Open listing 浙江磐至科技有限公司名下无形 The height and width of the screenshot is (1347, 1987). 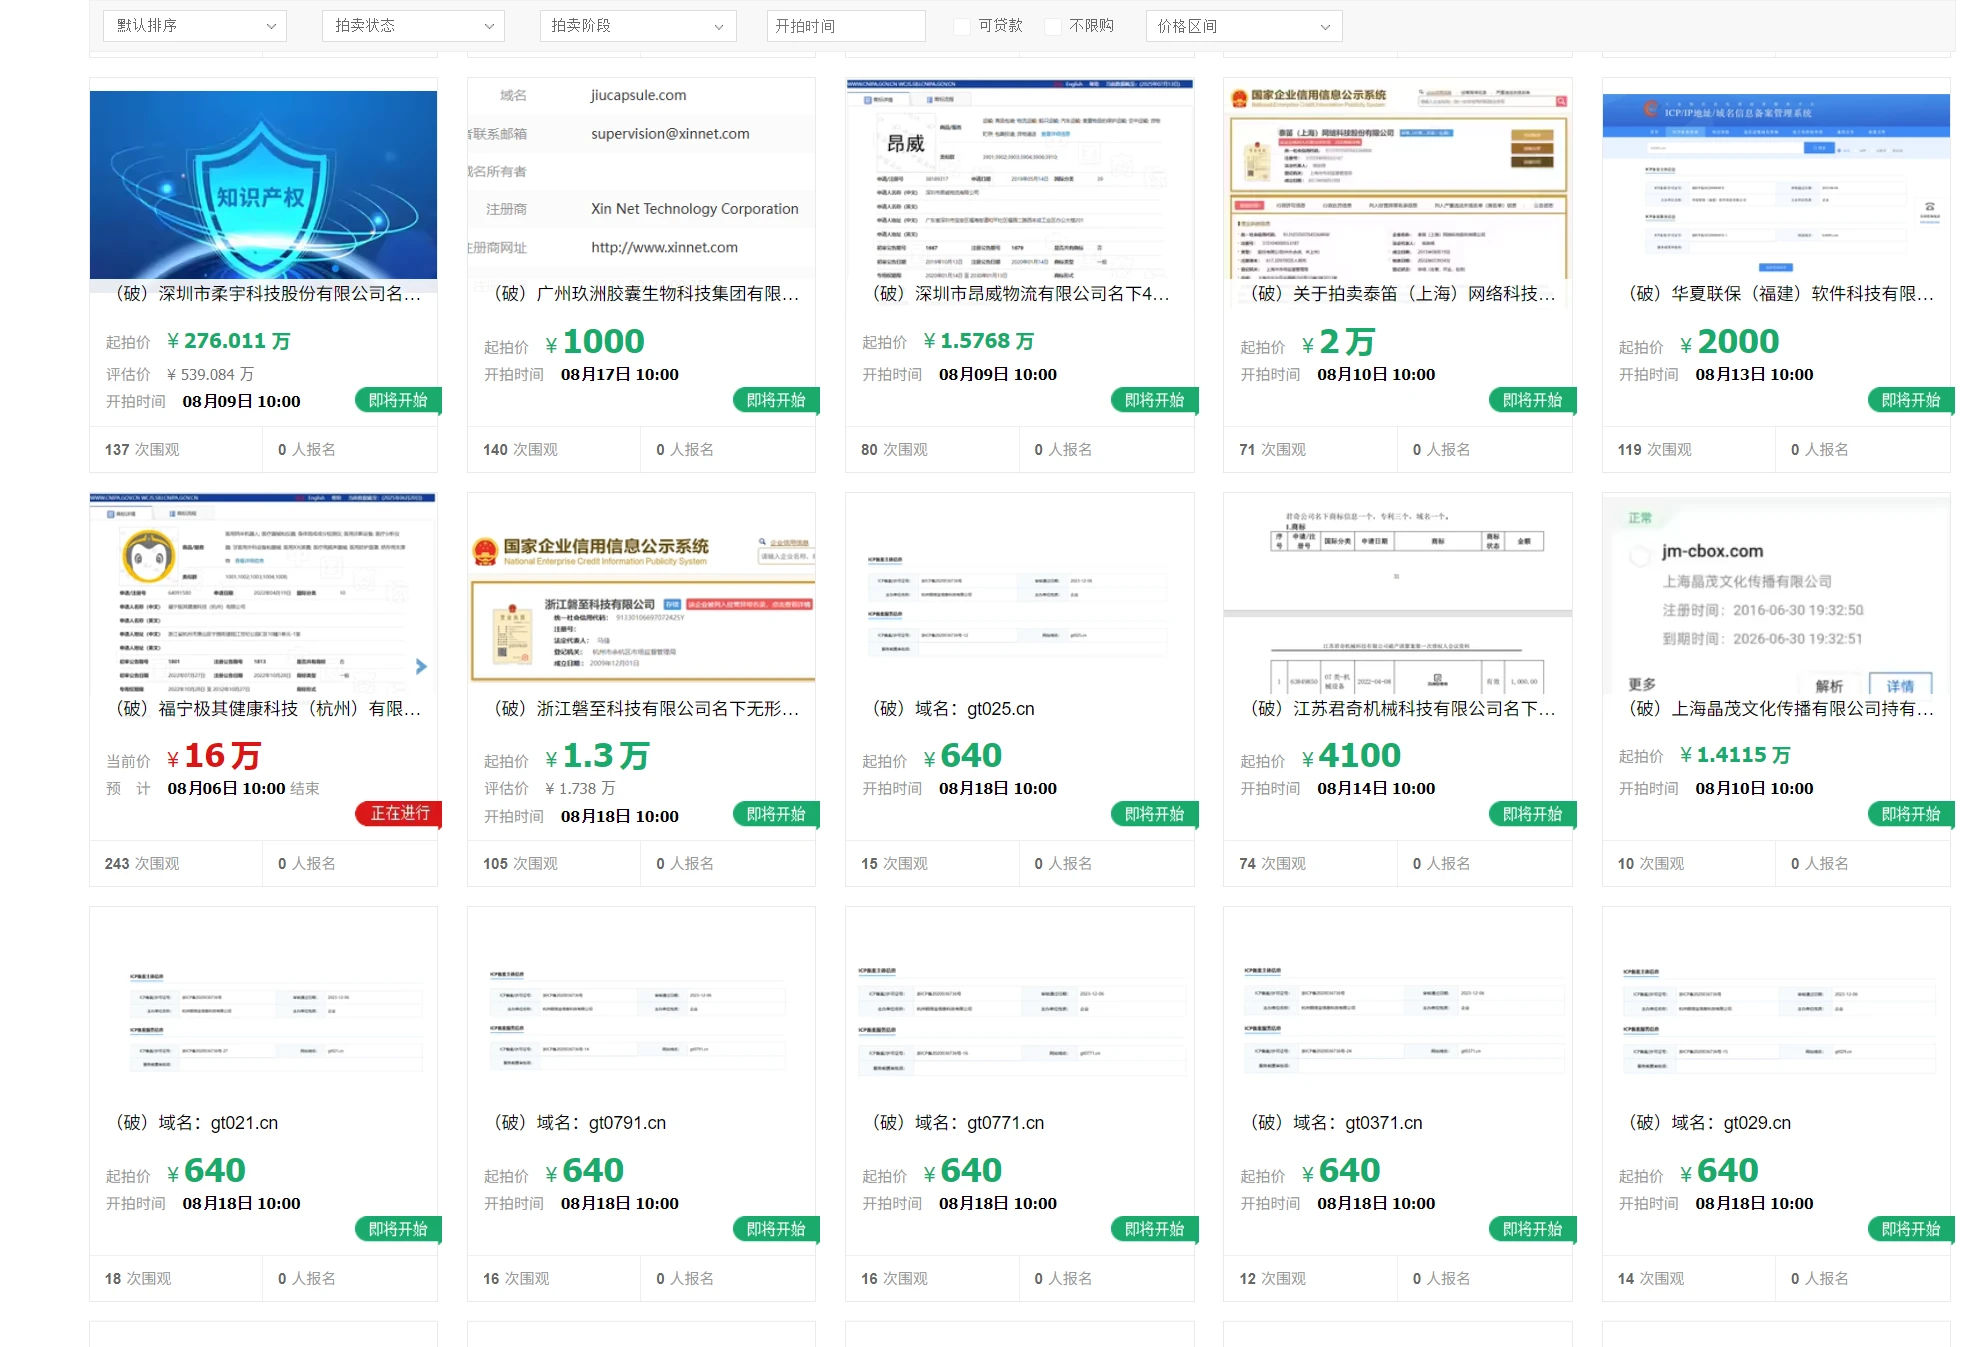[647, 708]
